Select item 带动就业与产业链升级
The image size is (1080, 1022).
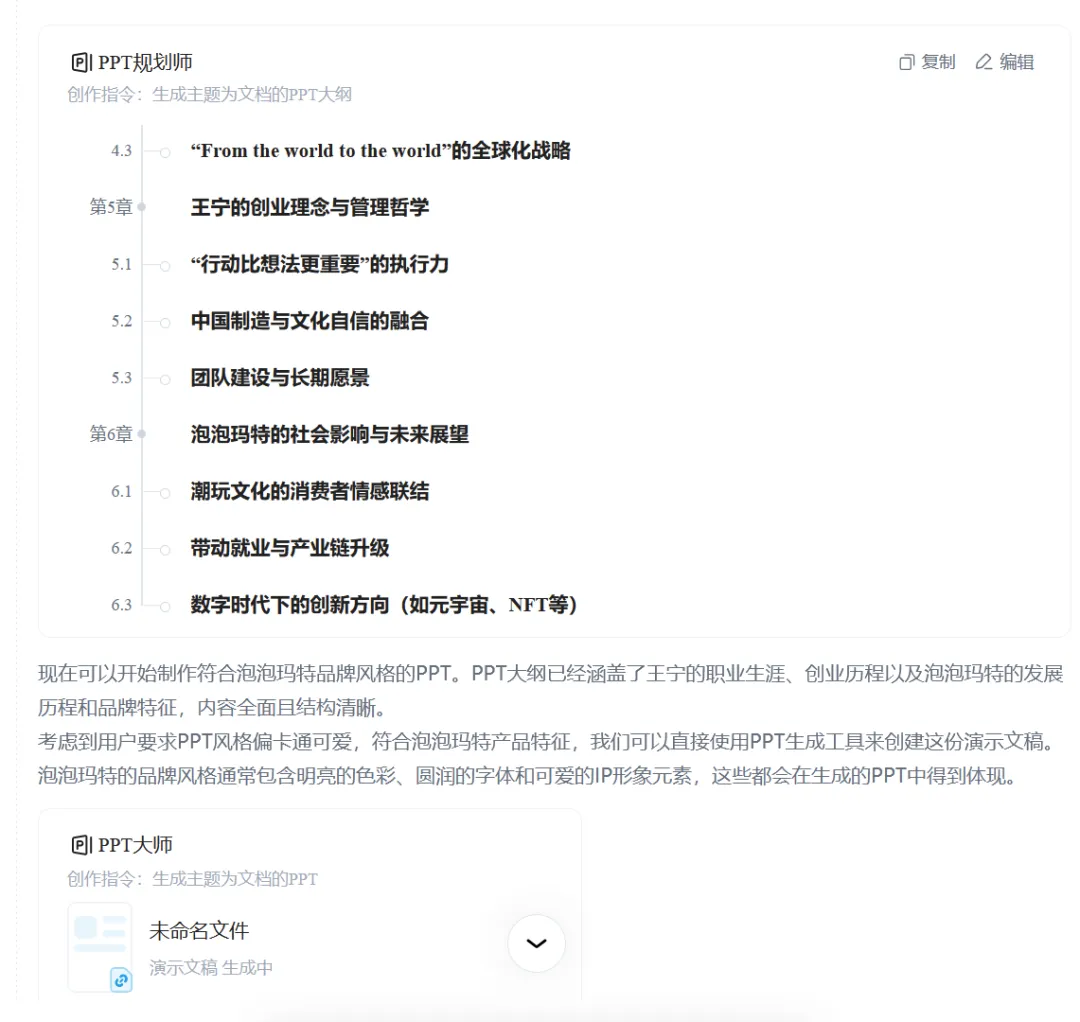point(290,548)
